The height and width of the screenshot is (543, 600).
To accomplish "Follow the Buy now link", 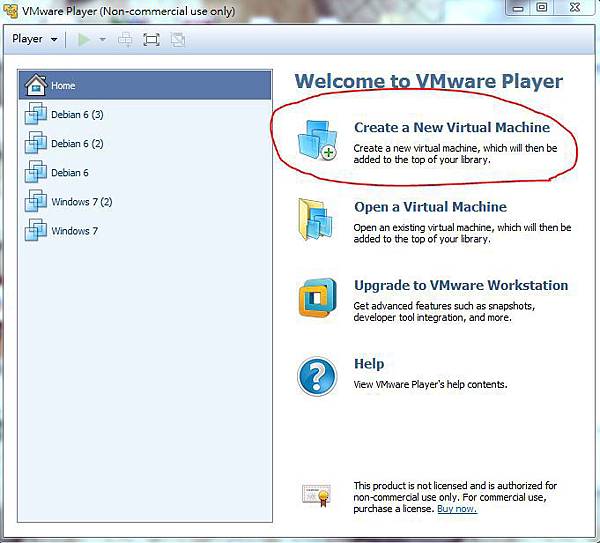I will tap(457, 509).
